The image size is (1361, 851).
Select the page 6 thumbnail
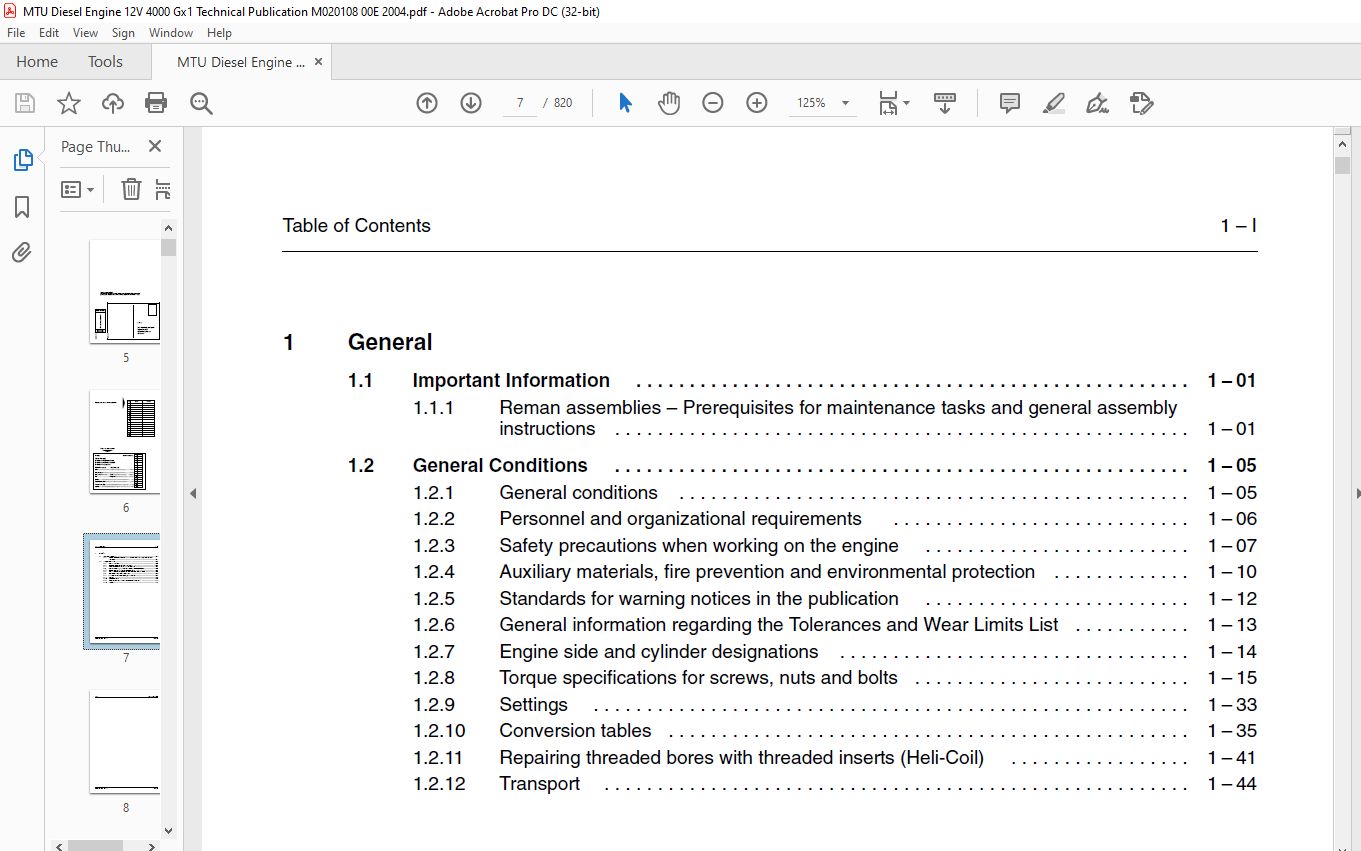click(x=125, y=441)
